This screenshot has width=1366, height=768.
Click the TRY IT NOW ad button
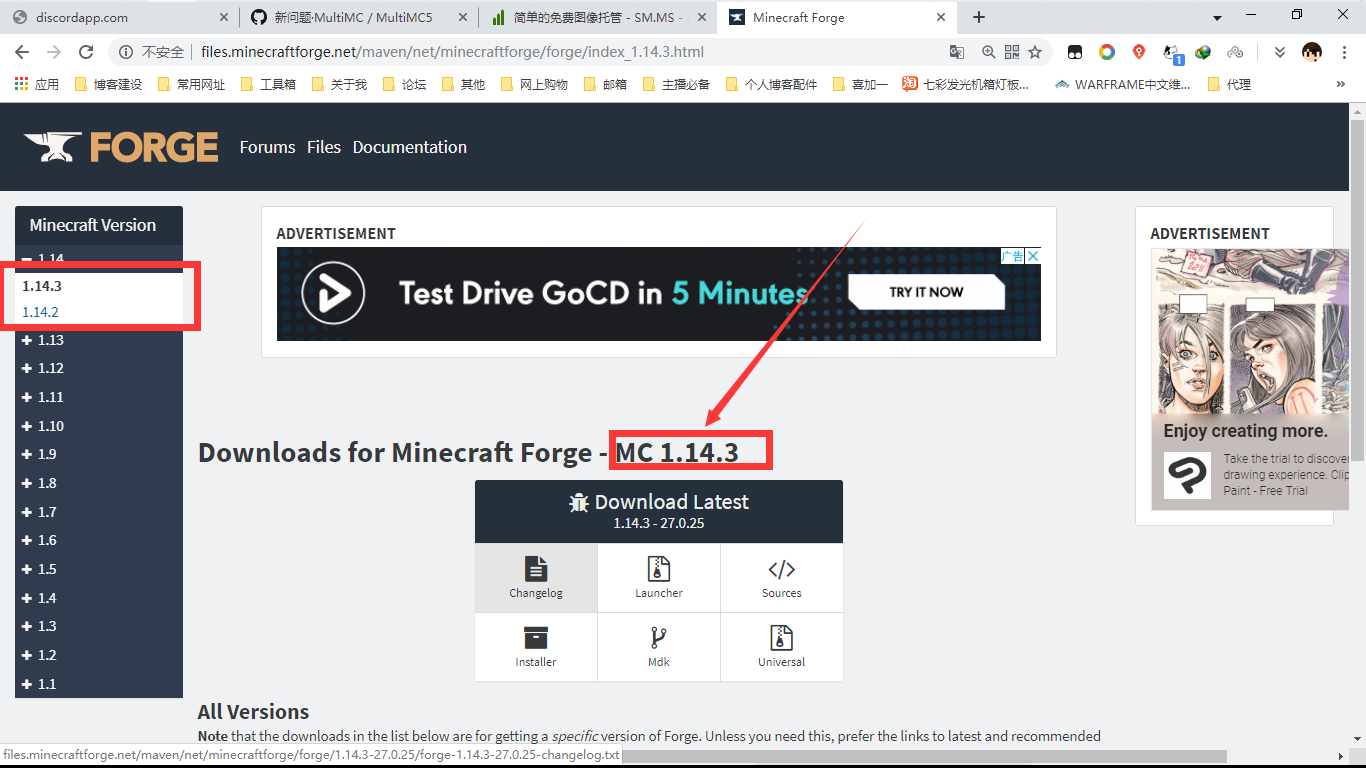(926, 291)
